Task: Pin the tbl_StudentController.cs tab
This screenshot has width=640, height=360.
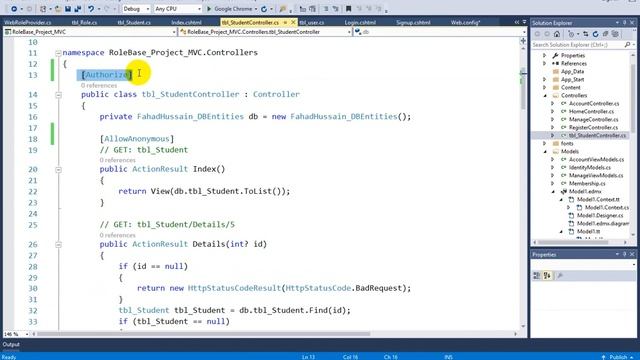Action: (285, 22)
